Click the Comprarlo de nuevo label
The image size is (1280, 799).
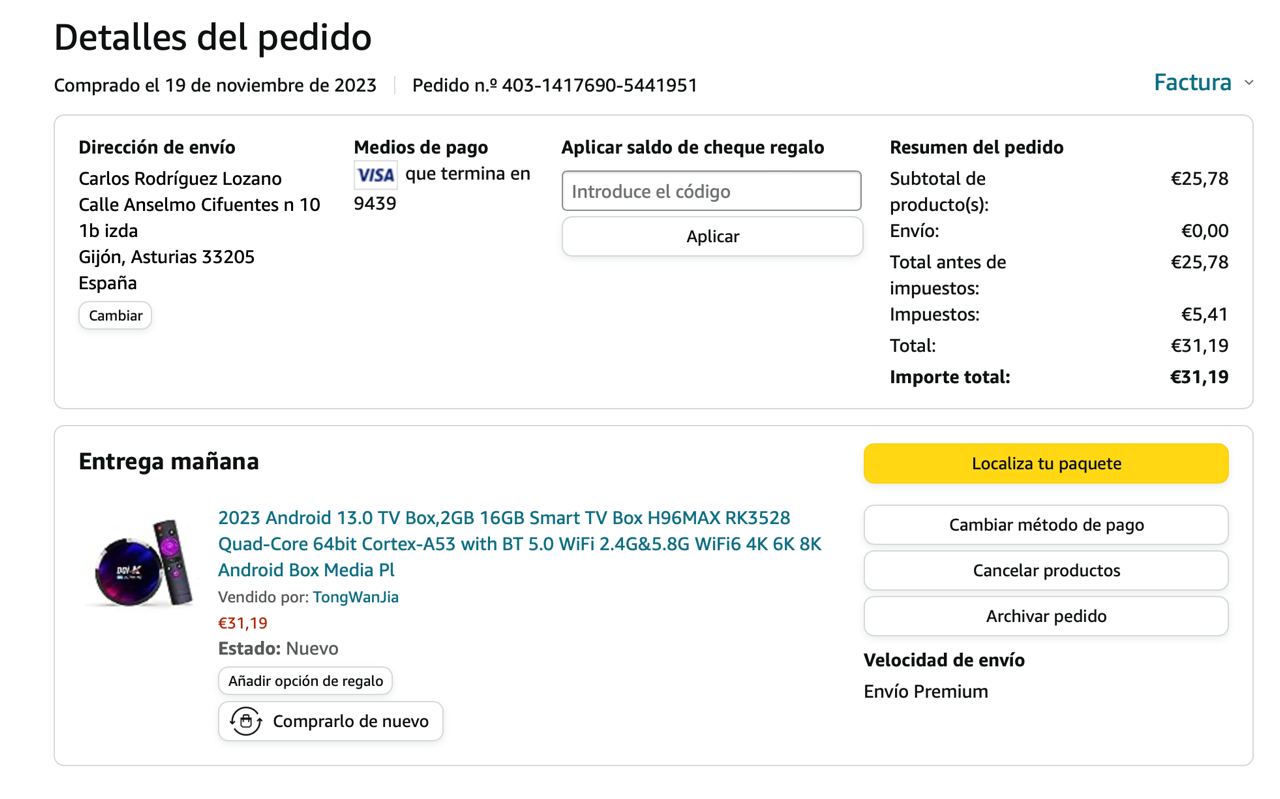[350, 721]
